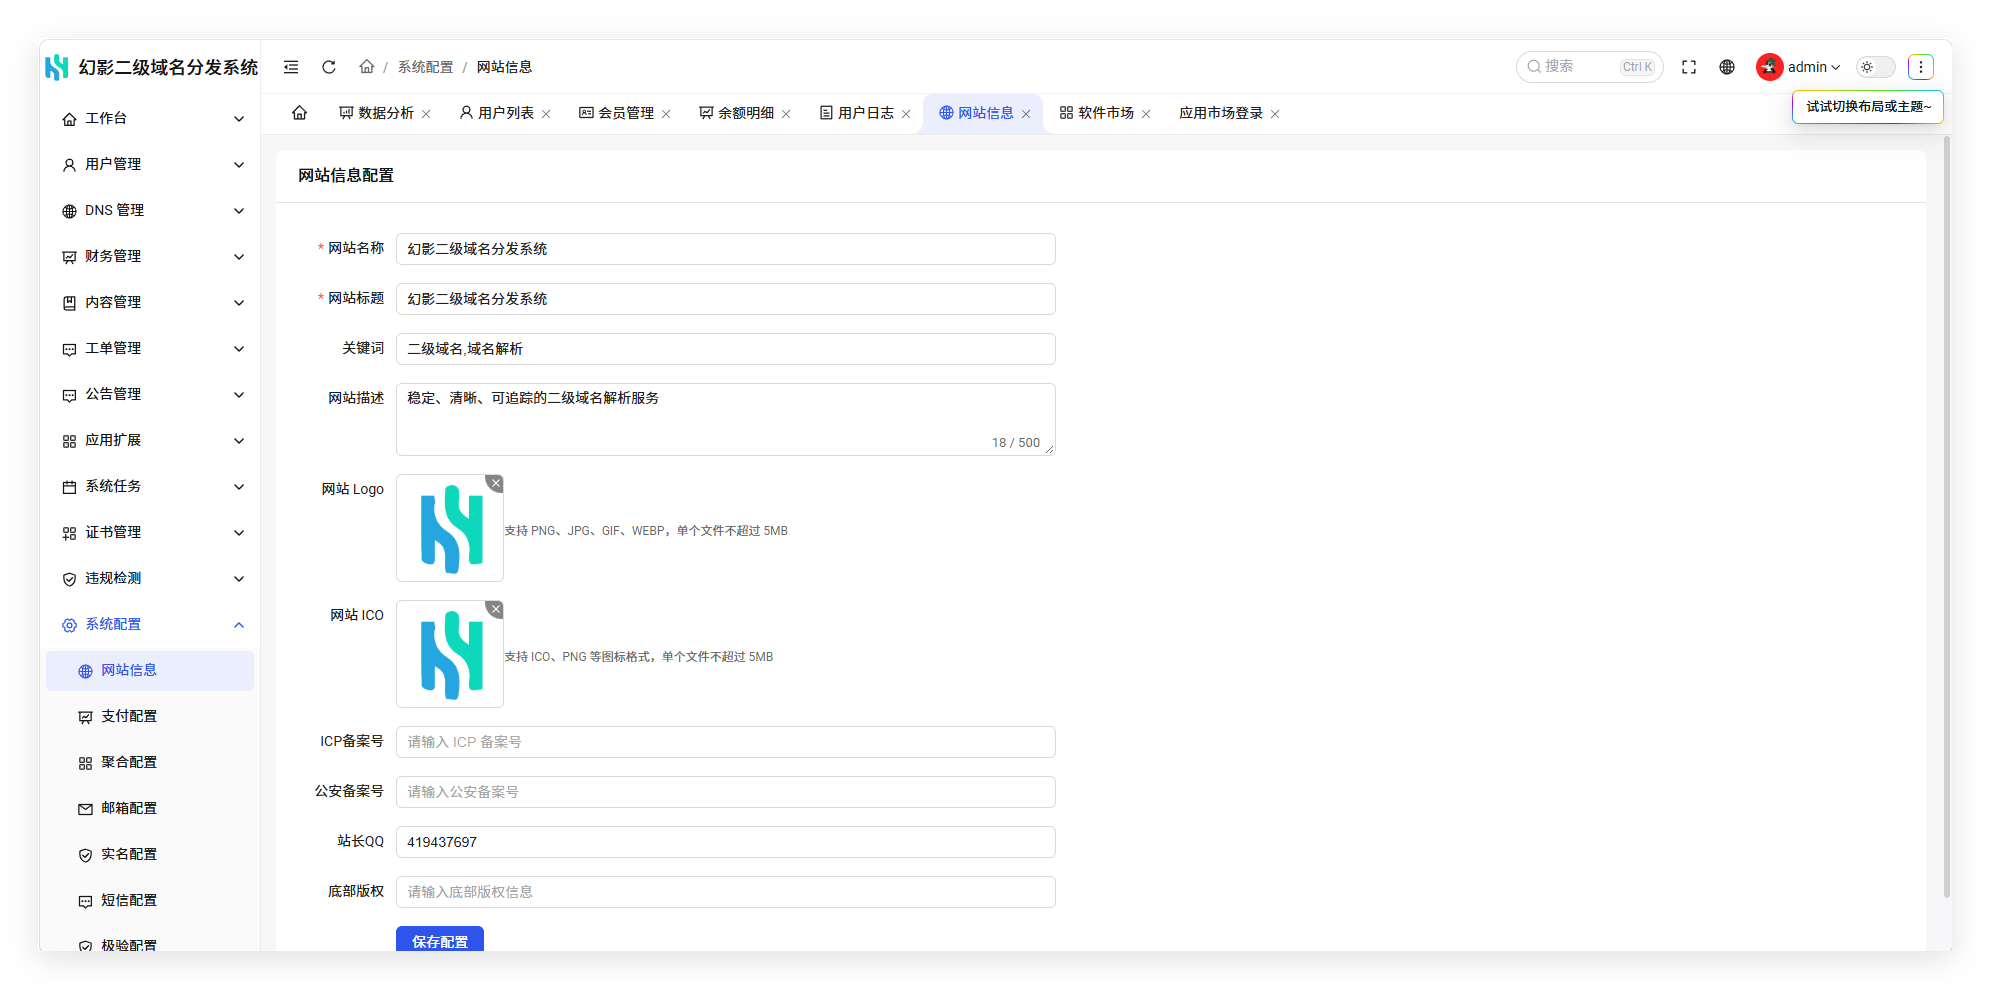
Task: Click the 底部版权 input field
Action: (x=726, y=892)
